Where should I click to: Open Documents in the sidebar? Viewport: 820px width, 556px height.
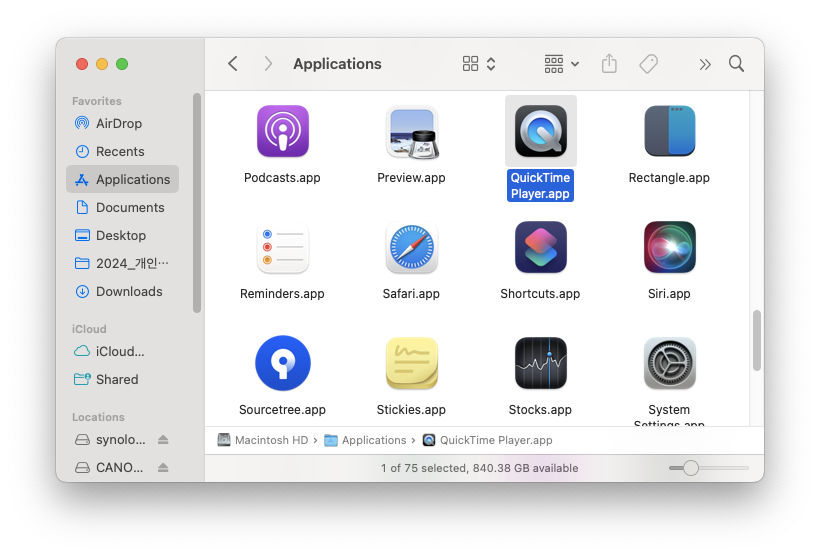point(122,208)
